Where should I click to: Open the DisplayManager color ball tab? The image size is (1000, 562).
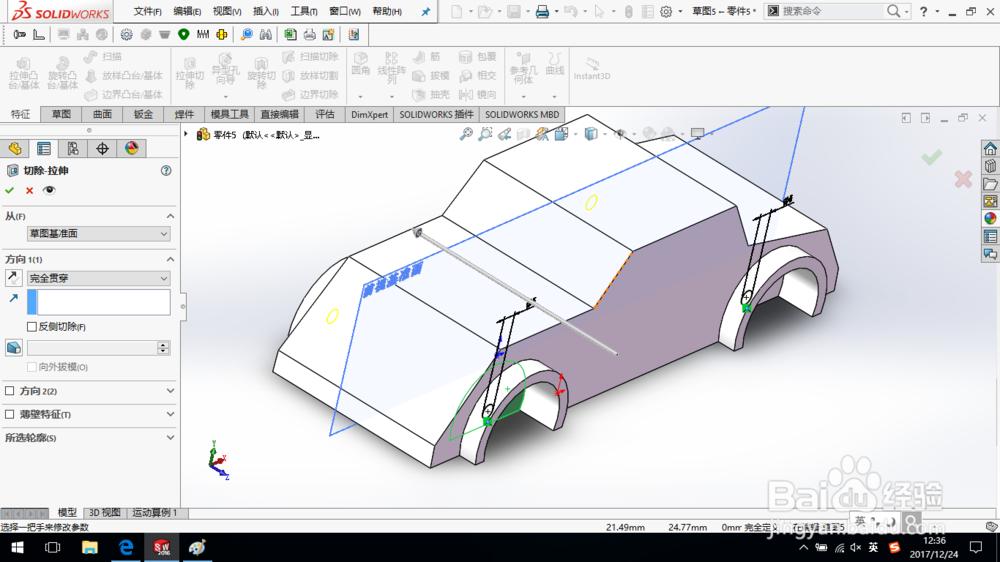point(131,149)
